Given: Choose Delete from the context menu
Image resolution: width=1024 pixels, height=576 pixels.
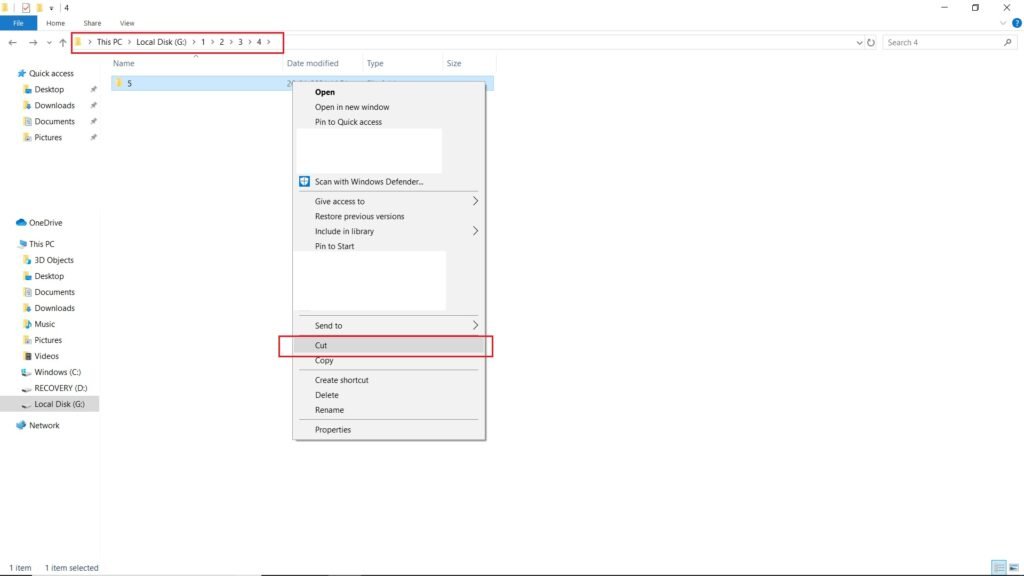Looking at the screenshot, I should (x=327, y=395).
